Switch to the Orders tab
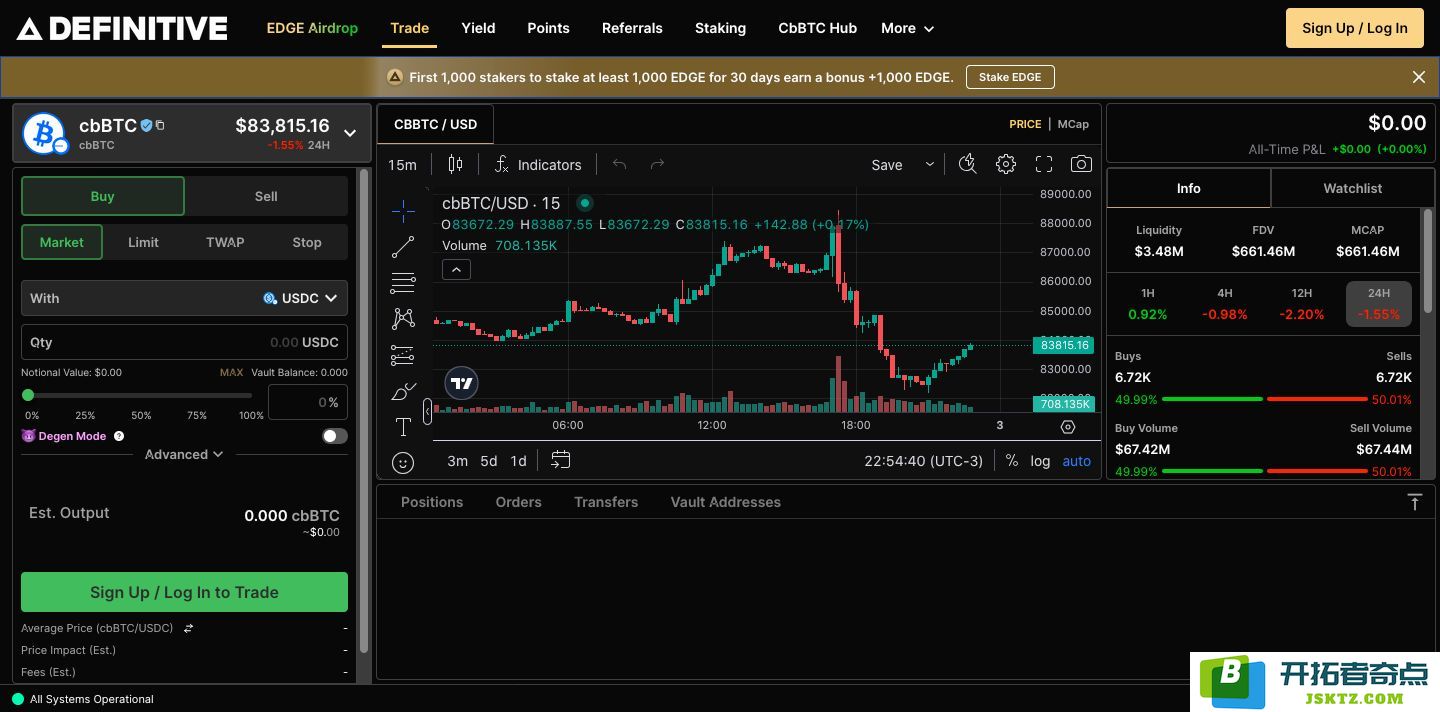Screen dimensions: 1440x712 (518, 502)
